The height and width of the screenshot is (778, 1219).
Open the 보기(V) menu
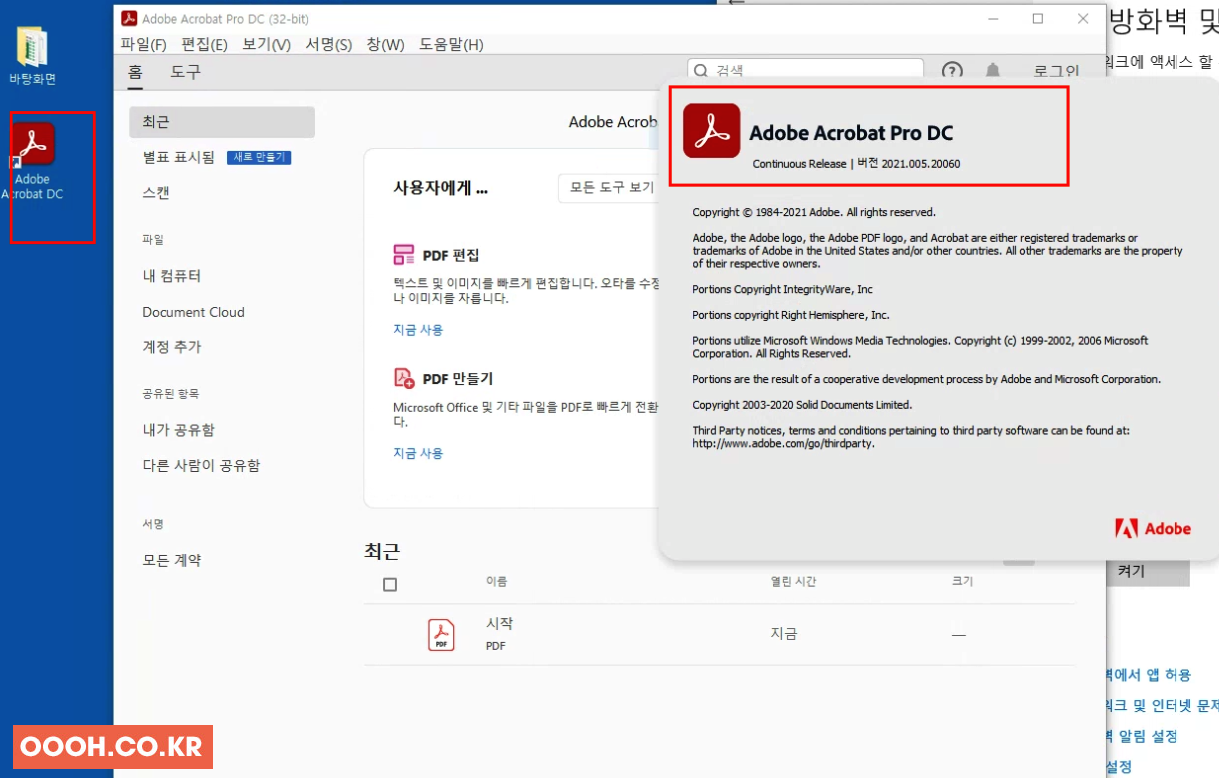(266, 44)
